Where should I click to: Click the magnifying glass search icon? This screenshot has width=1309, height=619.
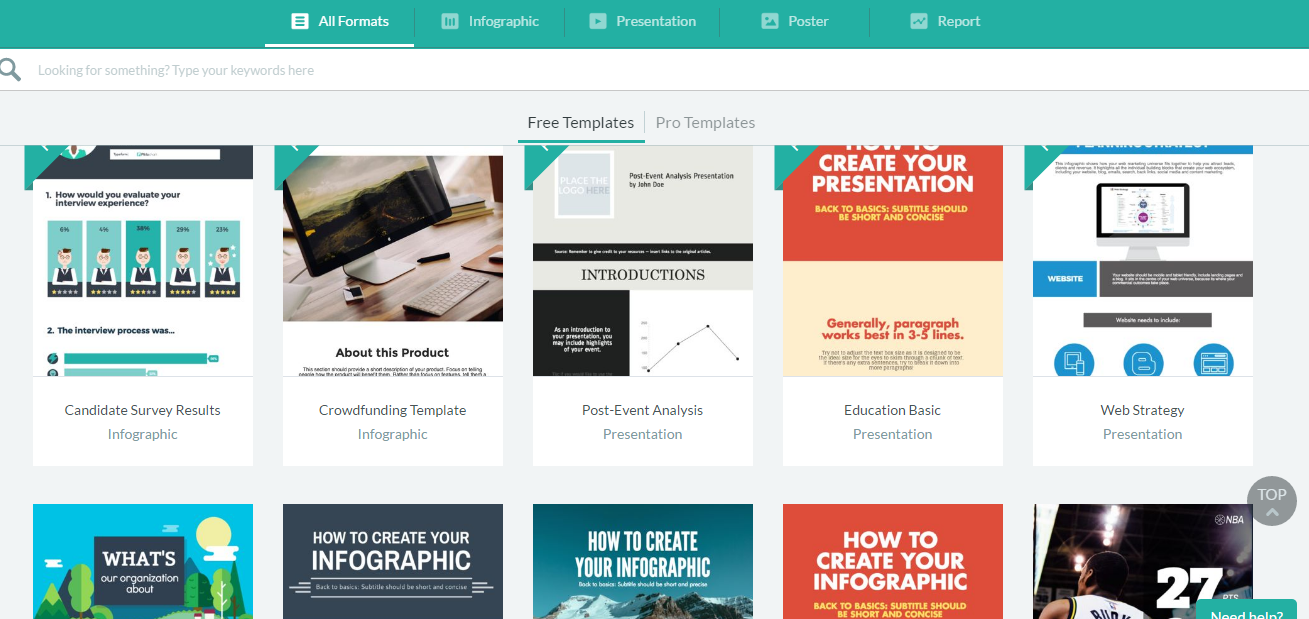point(9,70)
